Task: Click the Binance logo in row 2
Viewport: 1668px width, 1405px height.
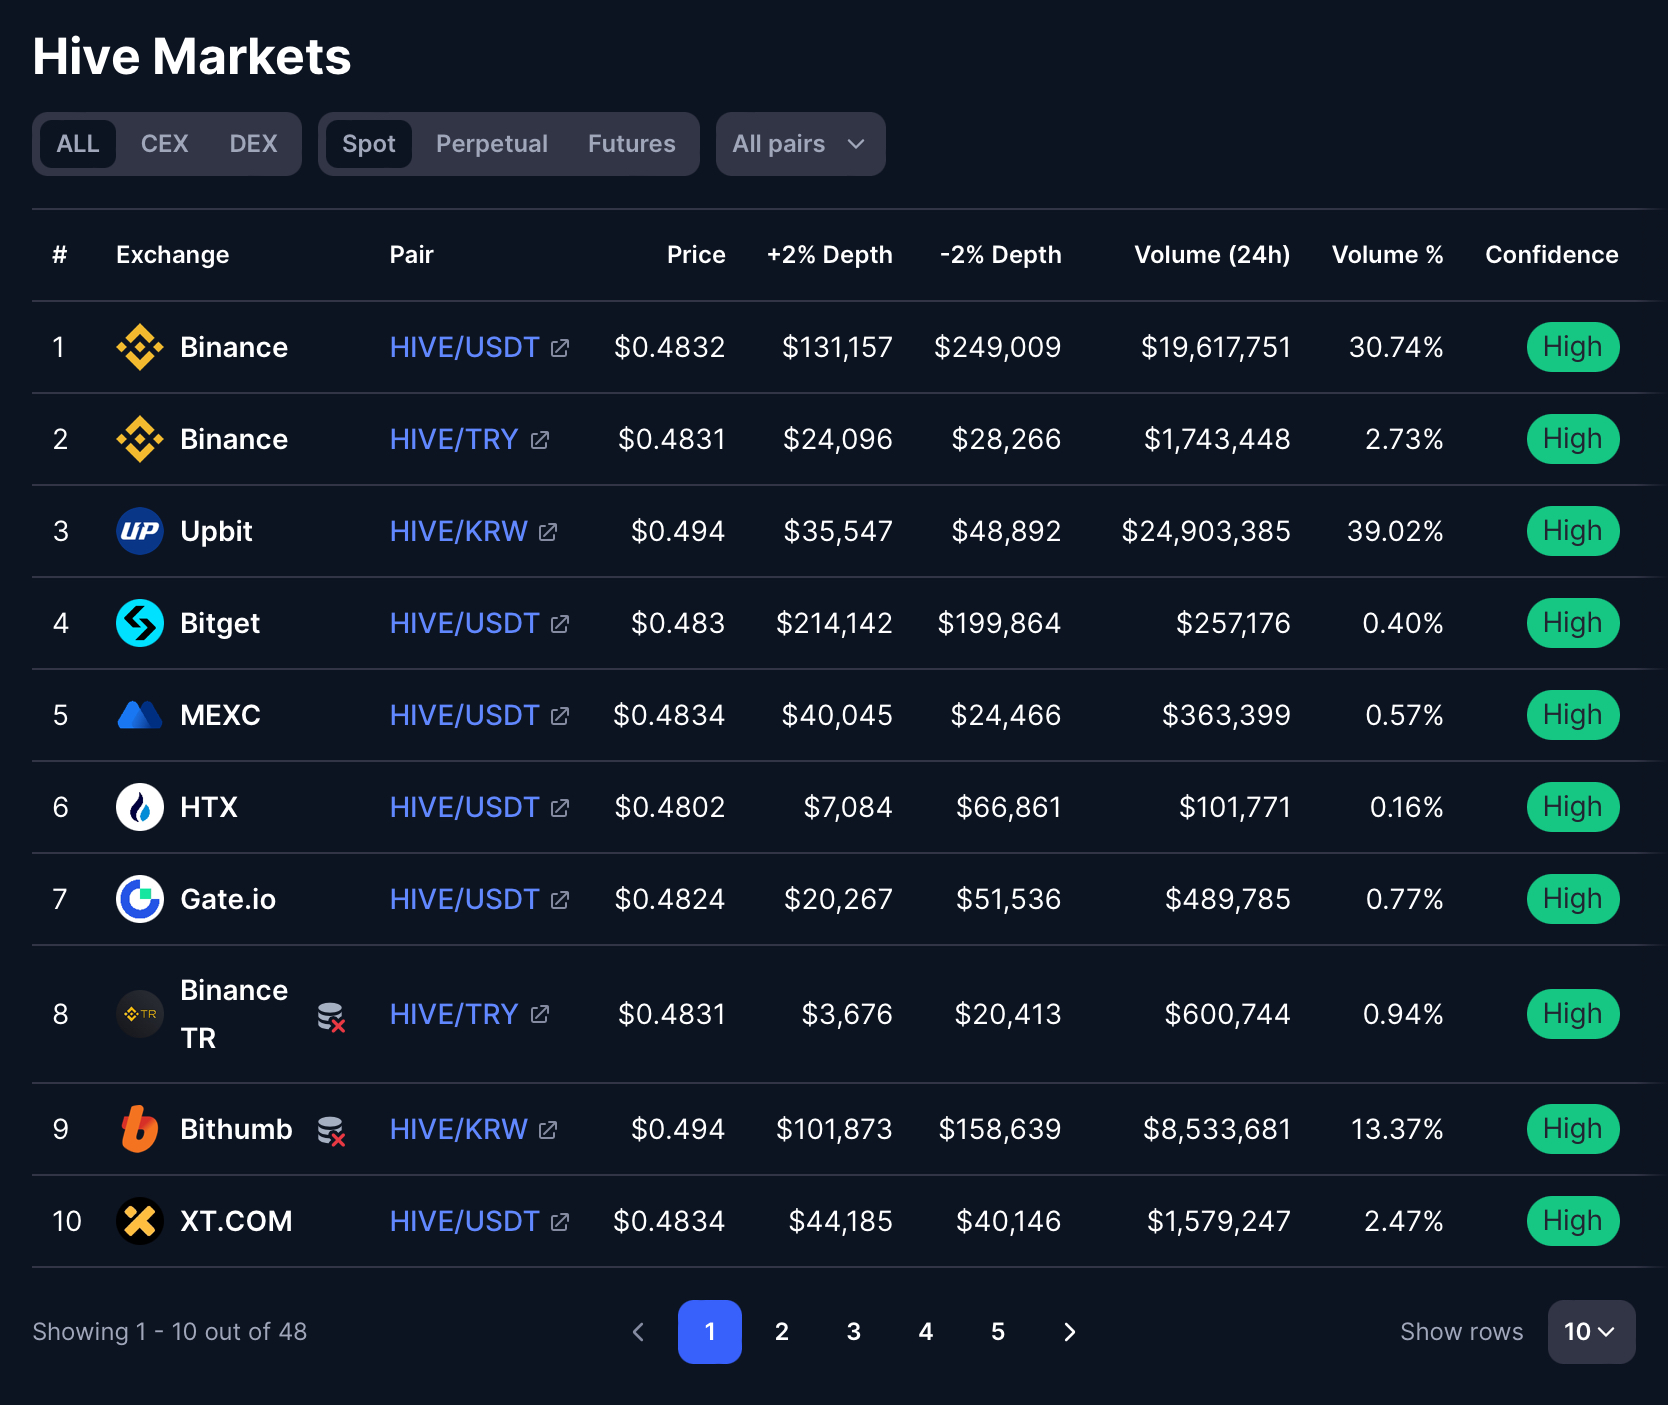Action: [140, 439]
